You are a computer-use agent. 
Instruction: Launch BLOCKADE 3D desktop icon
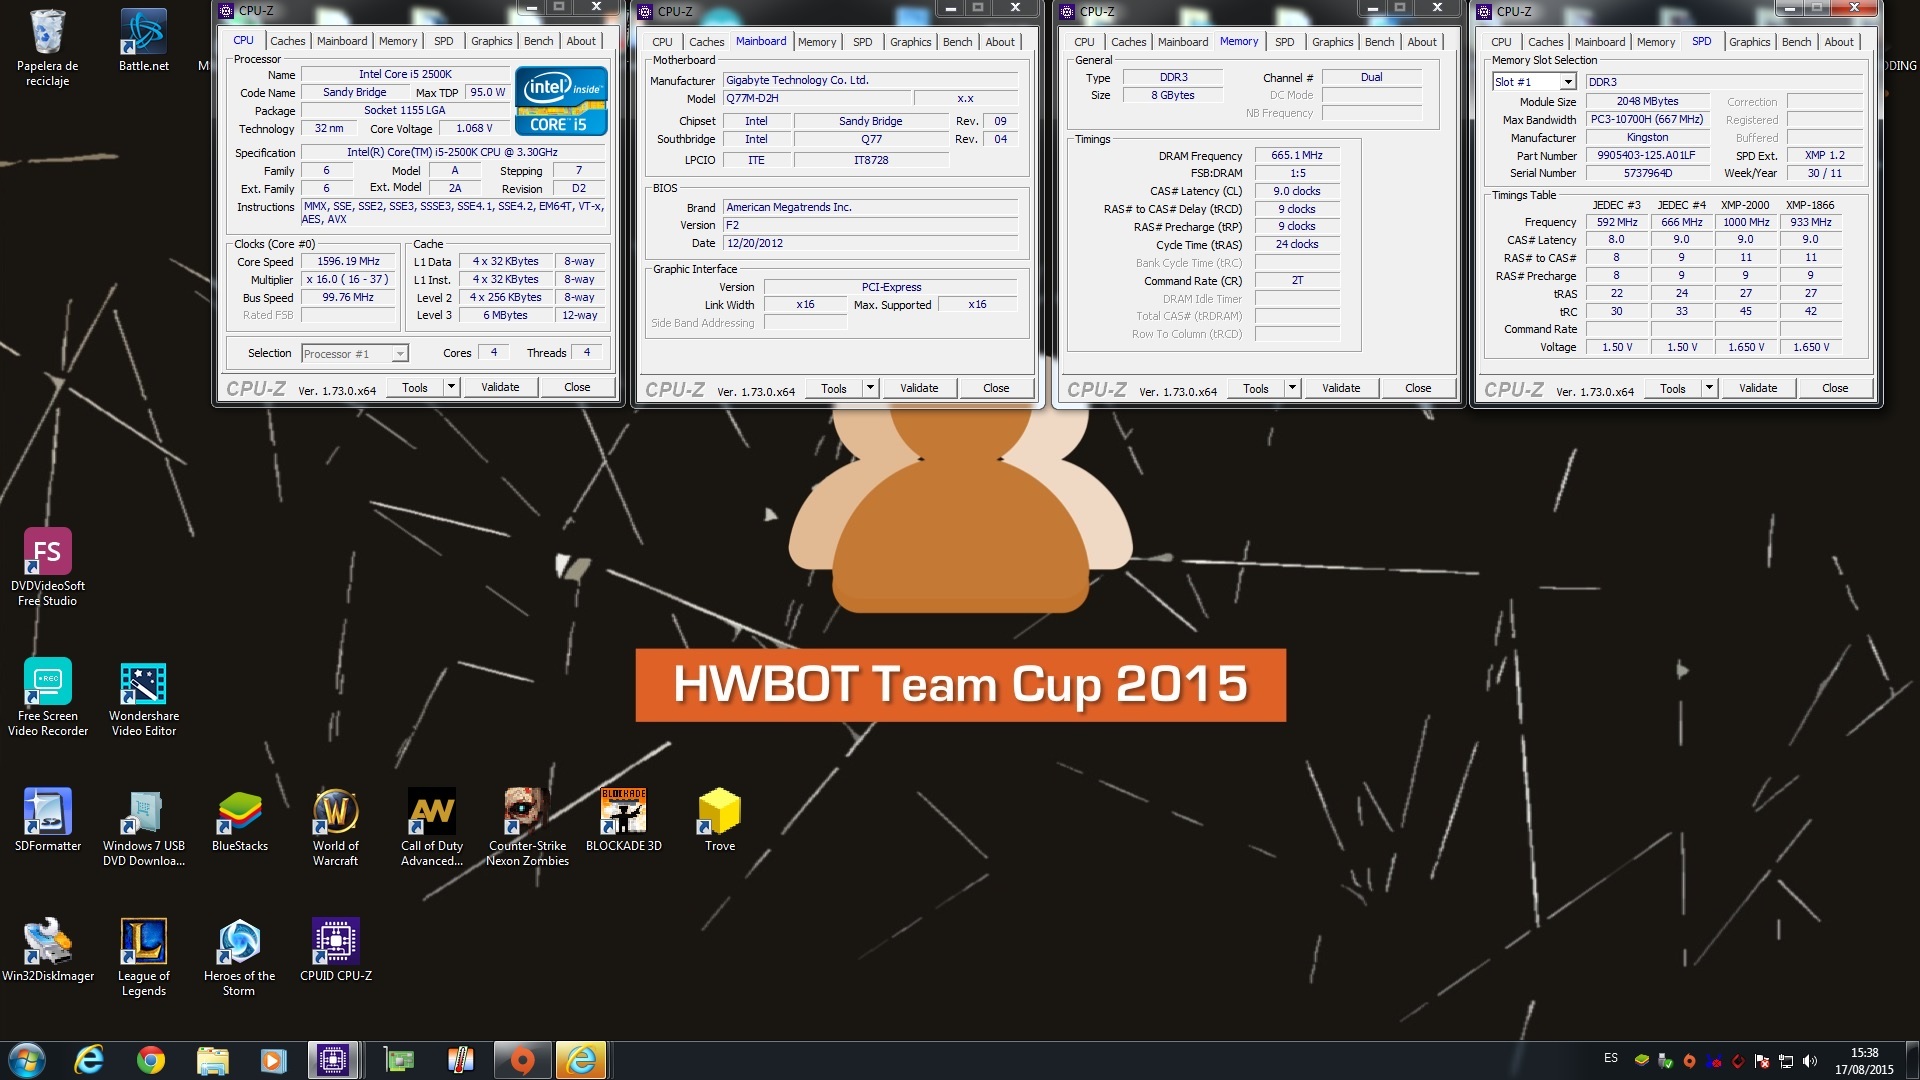623,820
